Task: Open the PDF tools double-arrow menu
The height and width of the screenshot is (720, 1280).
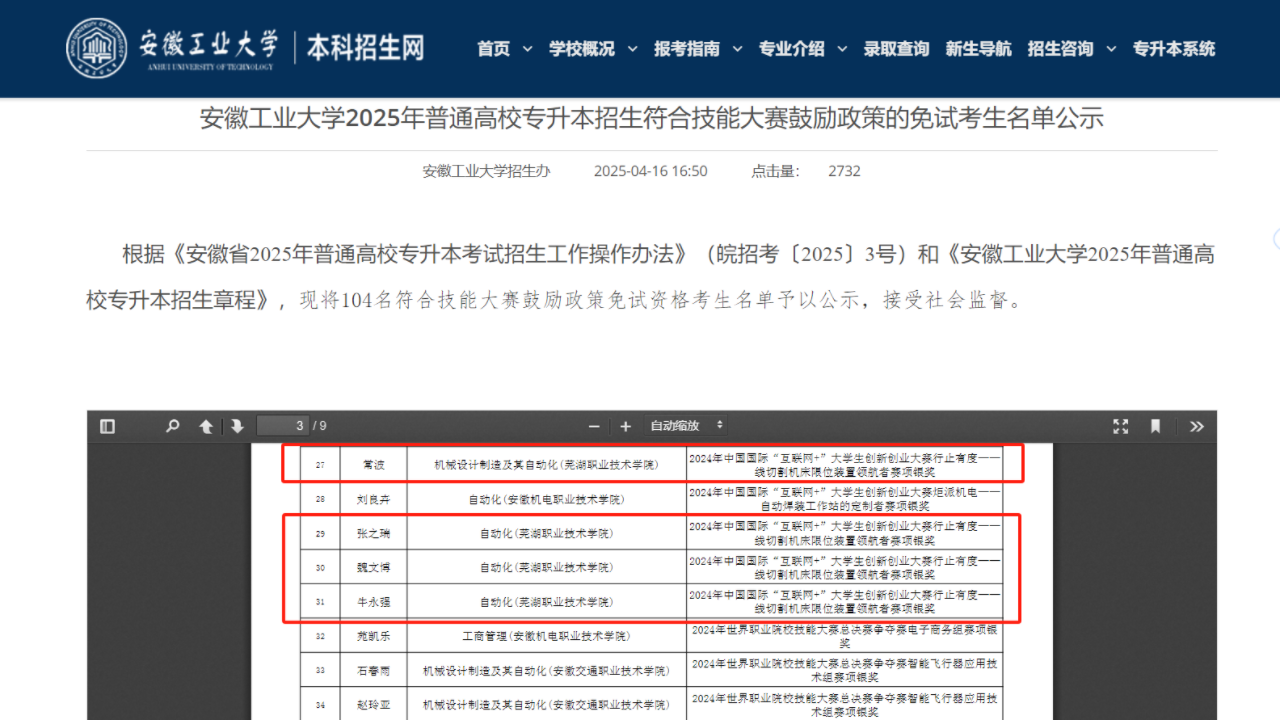Action: pyautogui.click(x=1196, y=426)
